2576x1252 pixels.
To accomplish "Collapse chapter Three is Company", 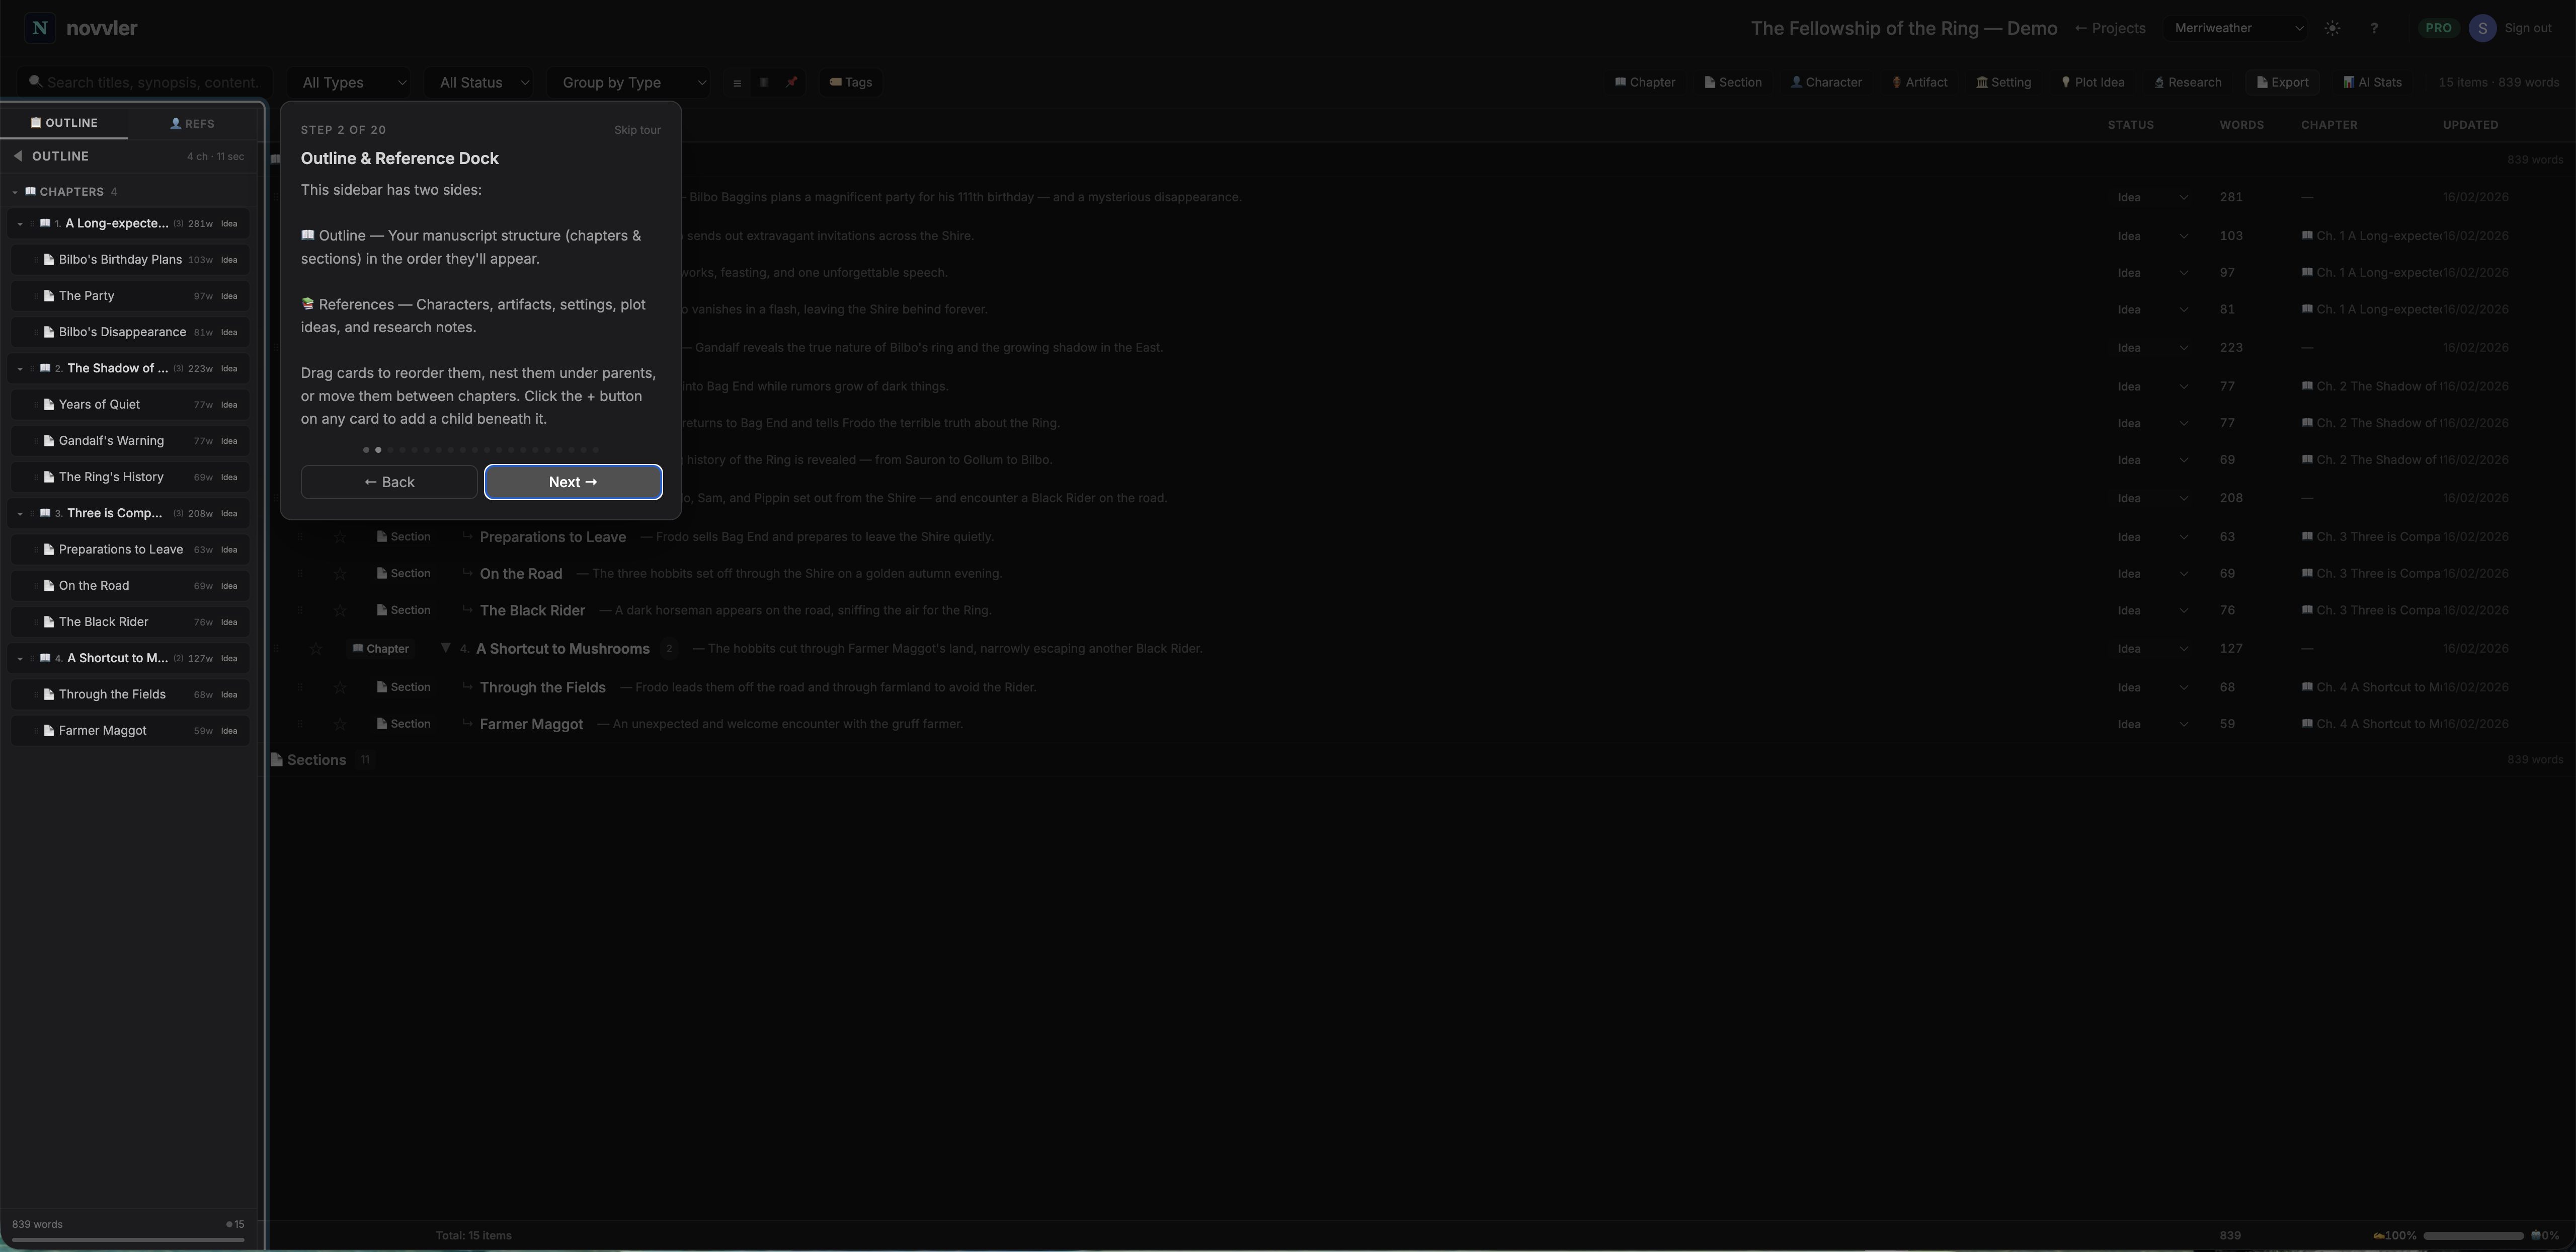I will coord(20,513).
